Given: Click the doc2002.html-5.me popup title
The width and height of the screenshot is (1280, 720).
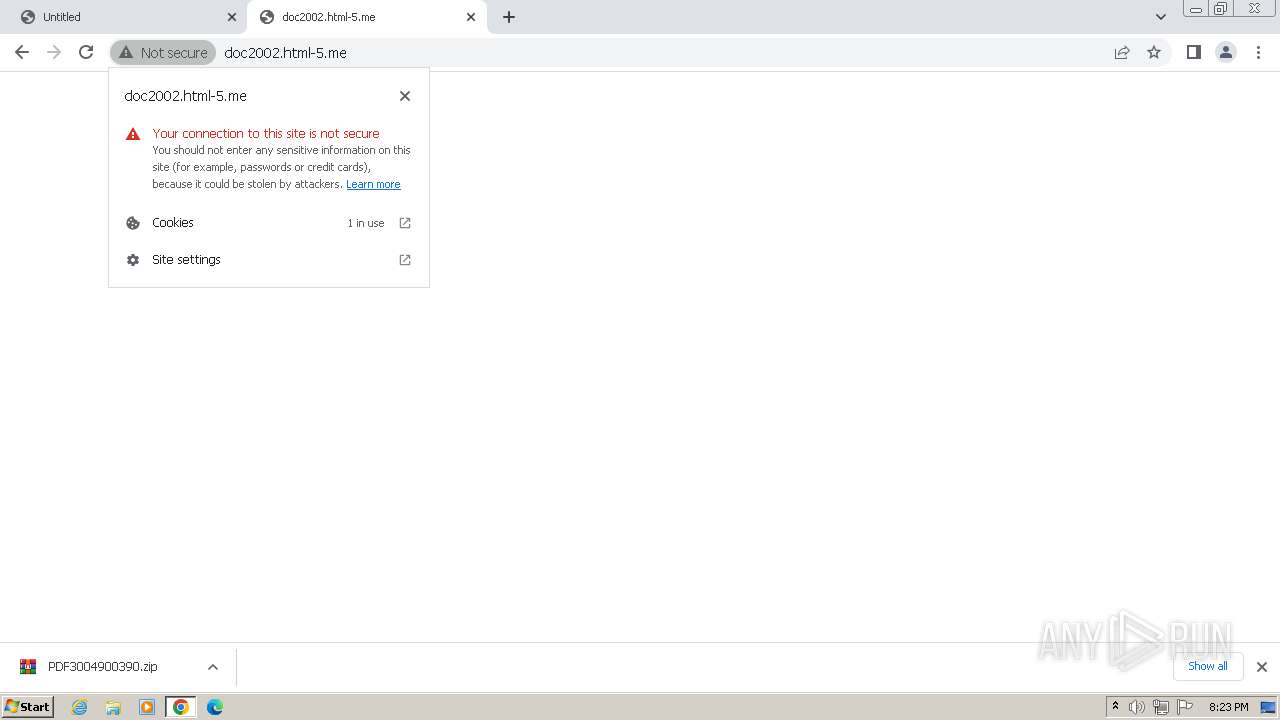Looking at the screenshot, I should (185, 96).
